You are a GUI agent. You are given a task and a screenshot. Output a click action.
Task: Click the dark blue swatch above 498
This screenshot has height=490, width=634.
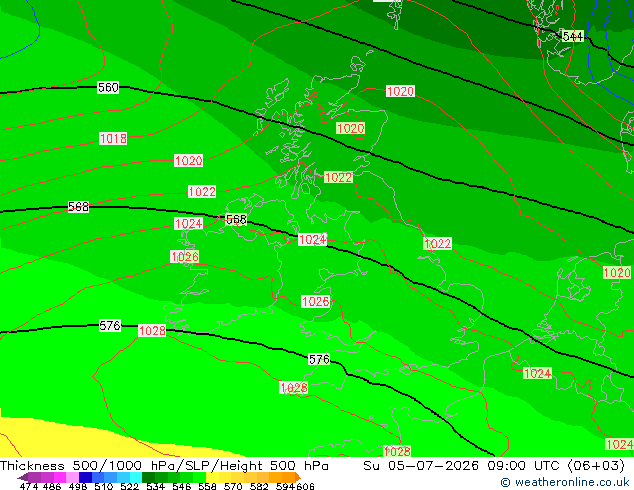tap(85, 477)
